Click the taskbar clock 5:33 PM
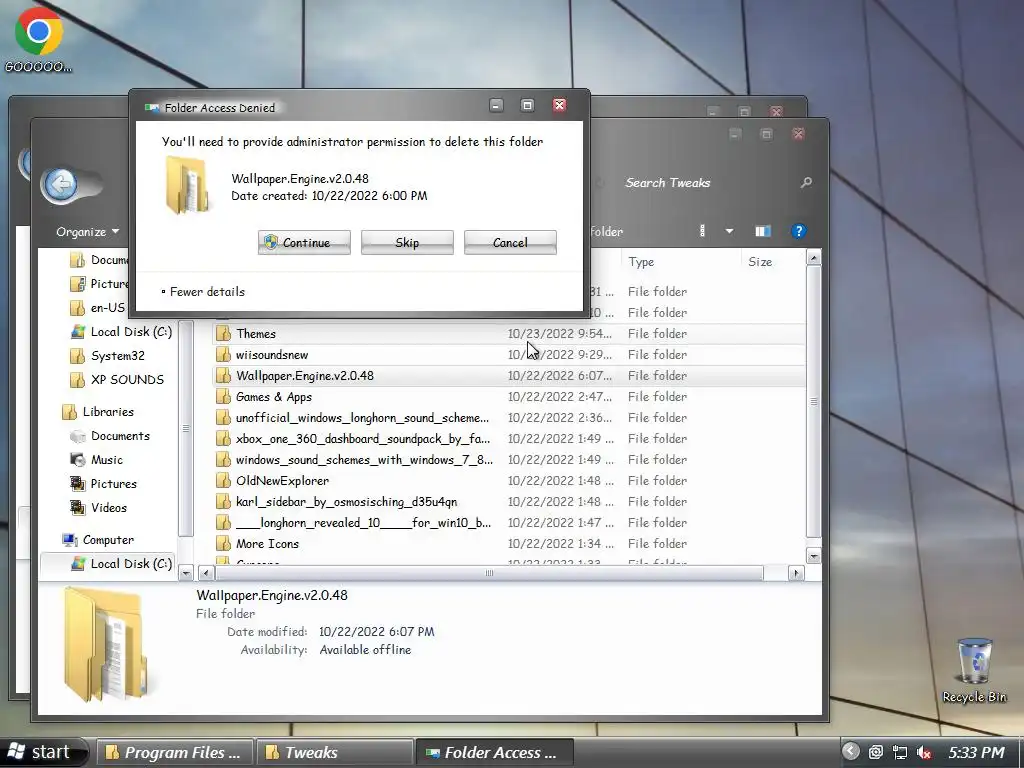Viewport: 1024px width, 768px height. [x=976, y=752]
